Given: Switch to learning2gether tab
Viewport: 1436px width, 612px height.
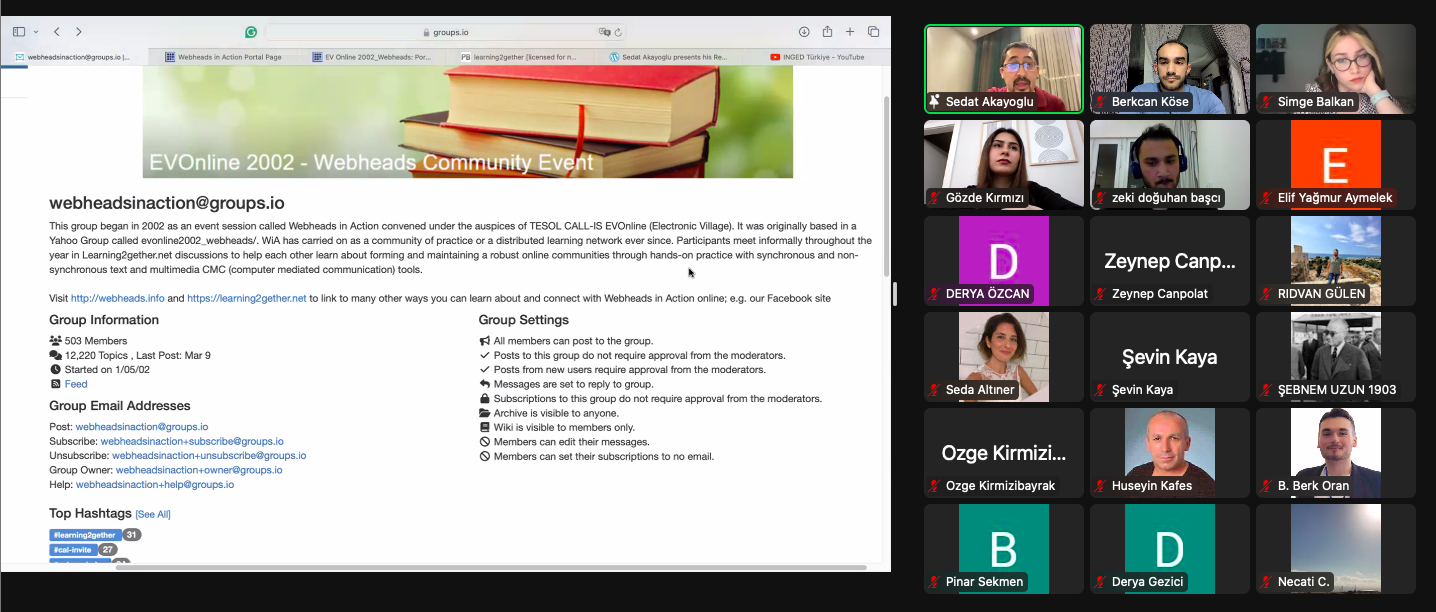Looking at the screenshot, I should (x=518, y=57).
